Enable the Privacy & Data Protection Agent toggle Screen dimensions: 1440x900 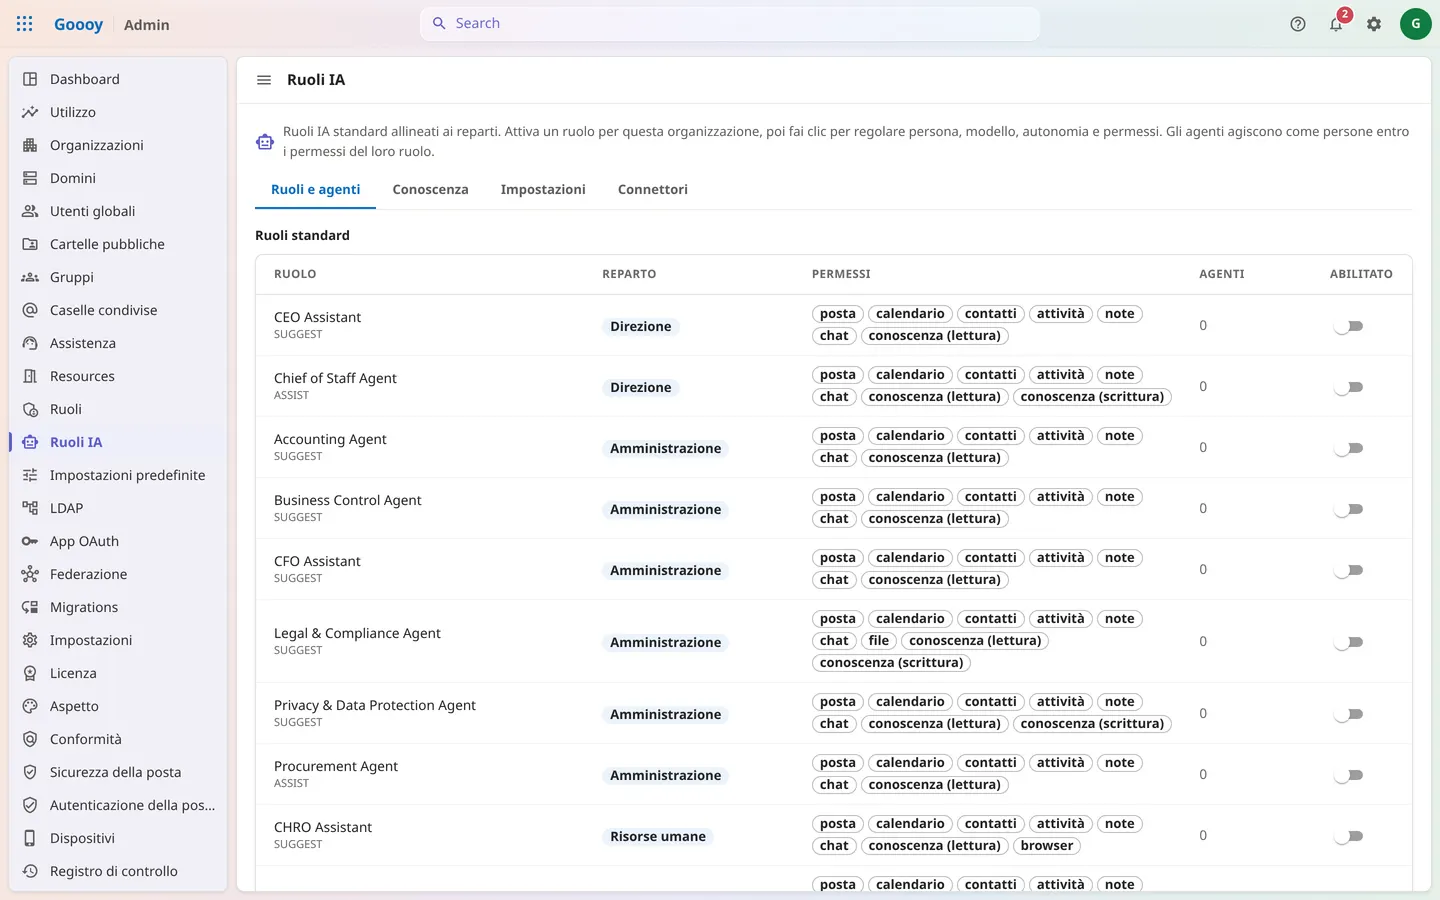tap(1349, 714)
